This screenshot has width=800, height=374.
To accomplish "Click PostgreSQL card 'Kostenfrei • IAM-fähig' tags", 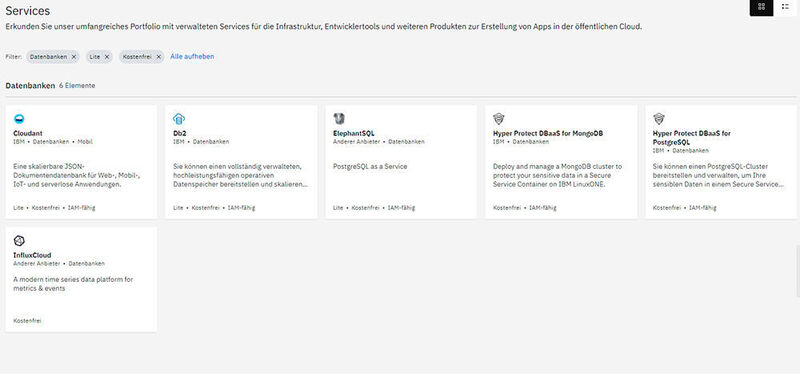I will [x=685, y=208].
